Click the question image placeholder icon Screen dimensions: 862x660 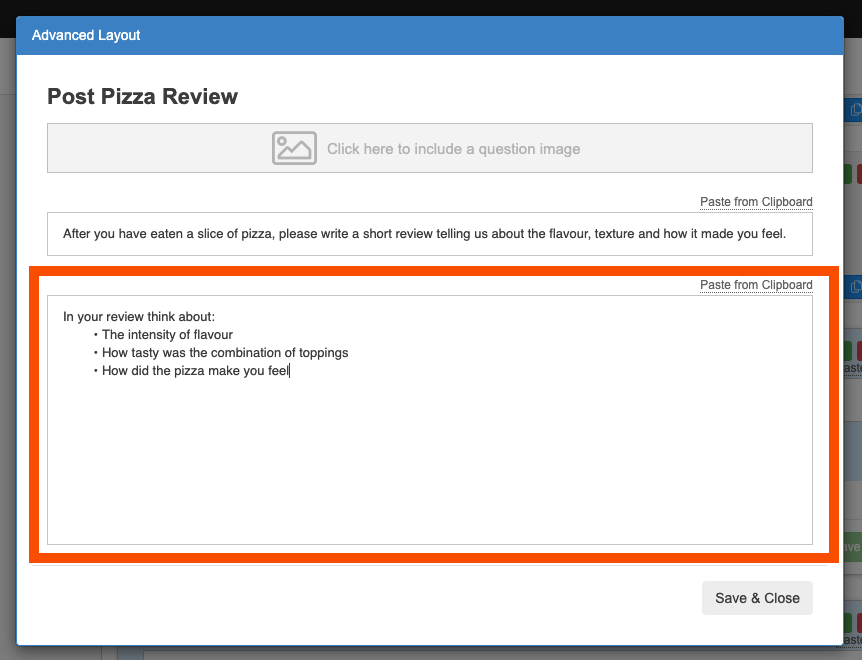pyautogui.click(x=294, y=148)
